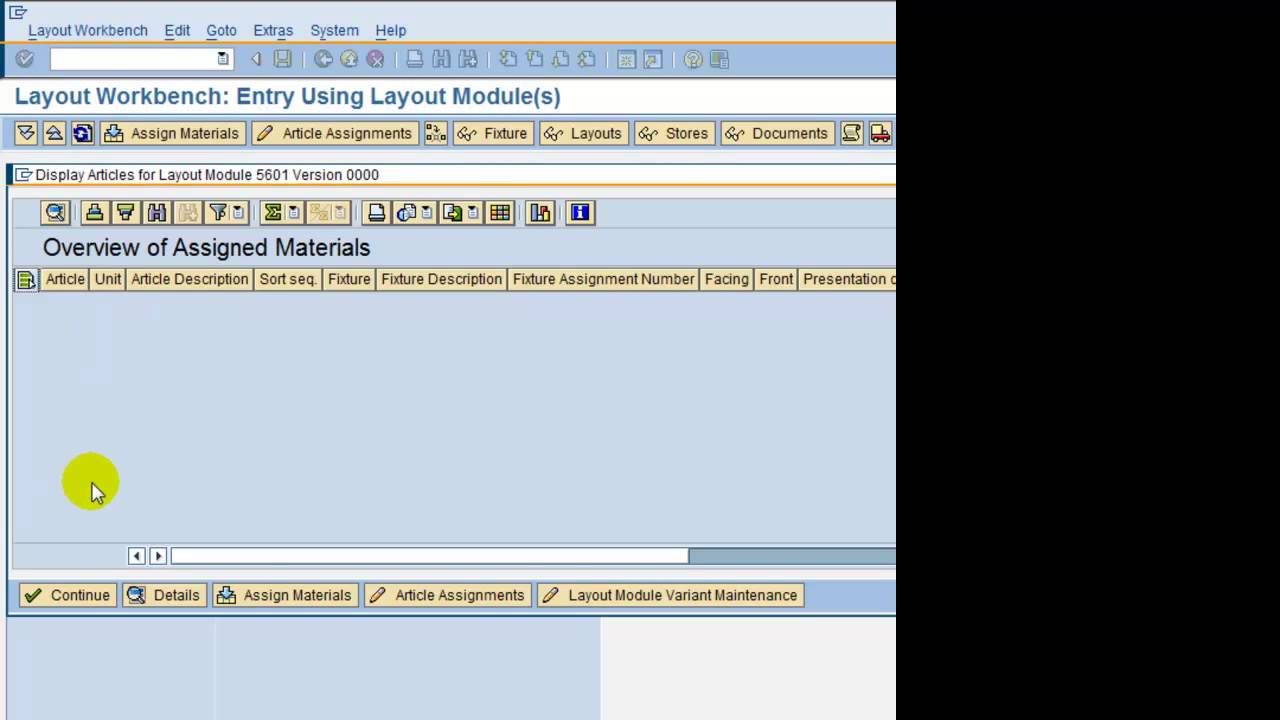Viewport: 1280px width, 720px height.
Task: Click the bottom Assign Materials button
Action: [285, 595]
